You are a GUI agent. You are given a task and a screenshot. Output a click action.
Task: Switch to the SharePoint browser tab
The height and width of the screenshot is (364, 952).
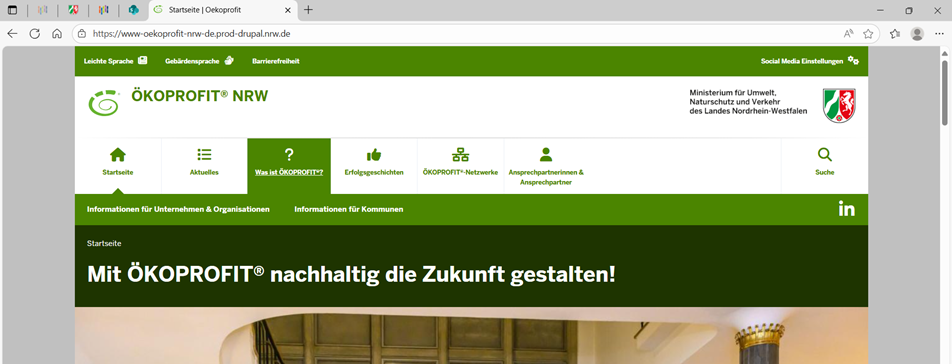(x=134, y=10)
